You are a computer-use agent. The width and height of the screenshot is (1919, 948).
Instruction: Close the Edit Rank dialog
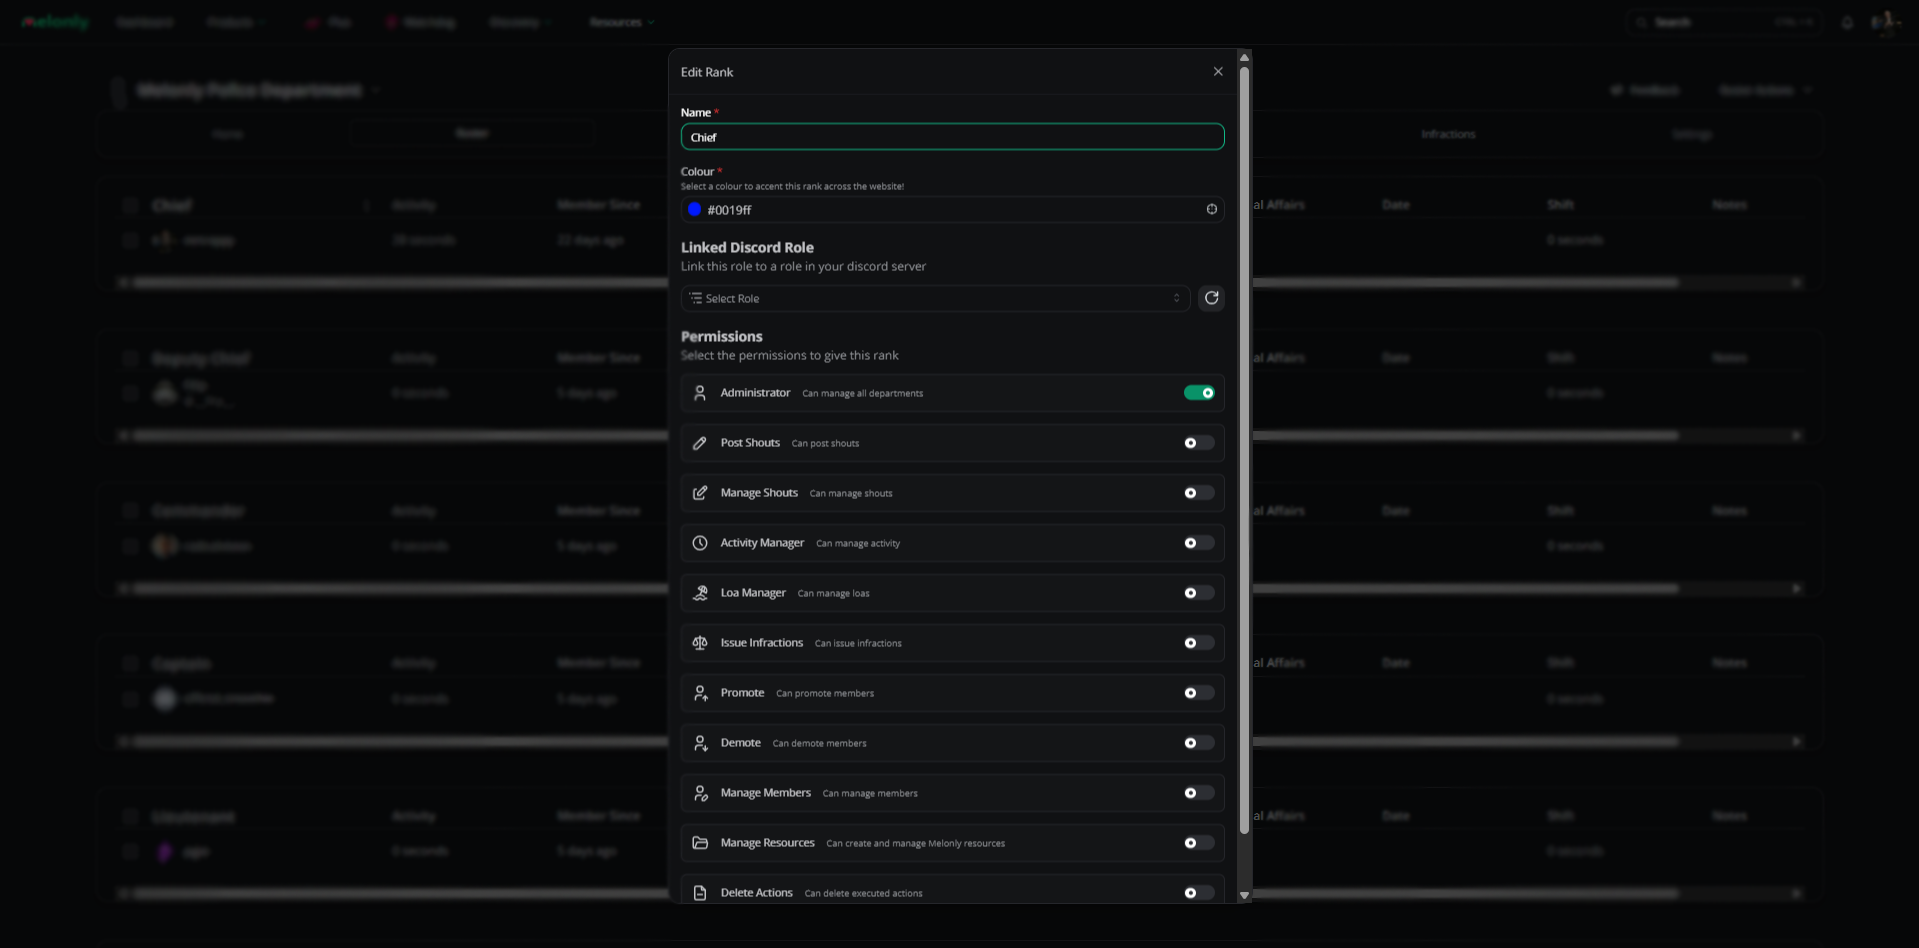pos(1217,72)
